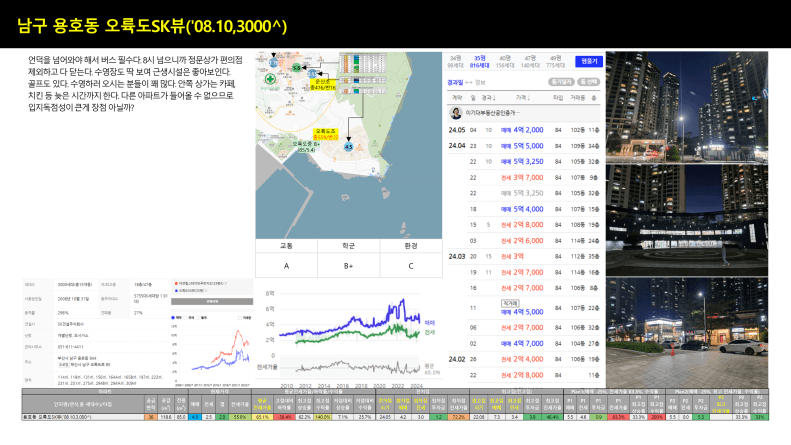Screen dimensions: 791x445
Task: Sort listings by the 경과 column arrow
Action: point(488,98)
